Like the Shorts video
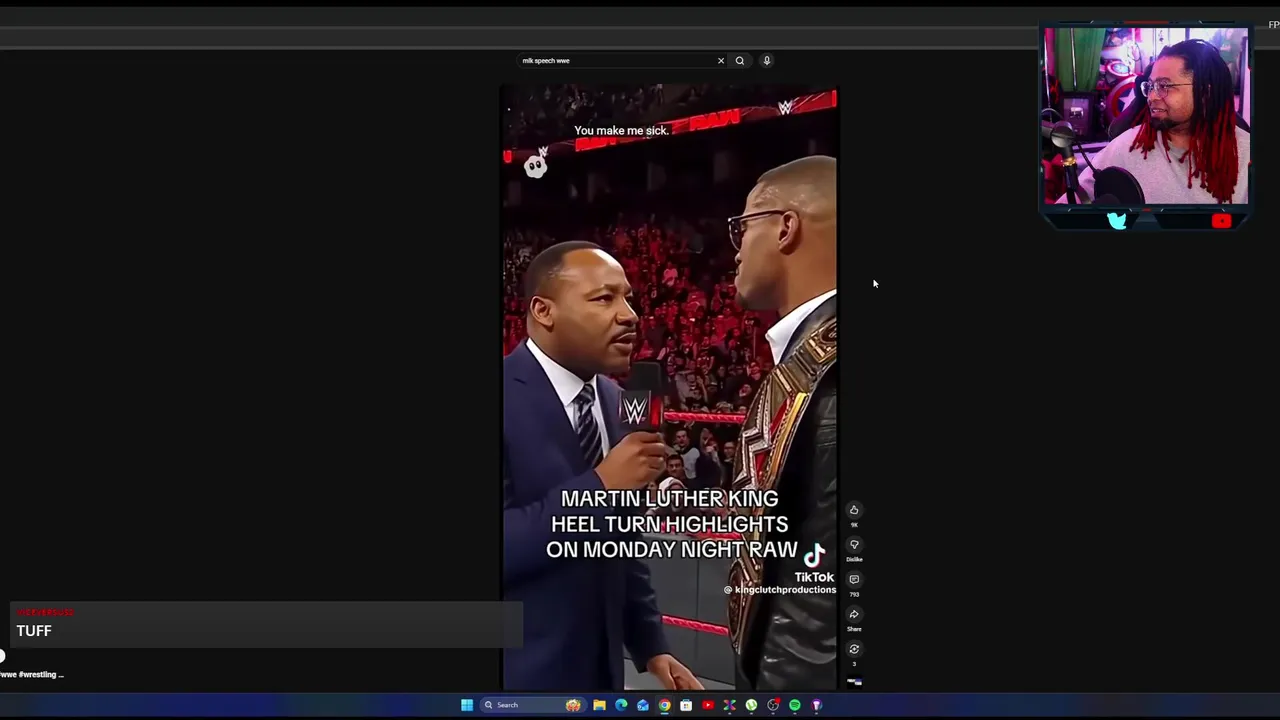 pyautogui.click(x=854, y=510)
